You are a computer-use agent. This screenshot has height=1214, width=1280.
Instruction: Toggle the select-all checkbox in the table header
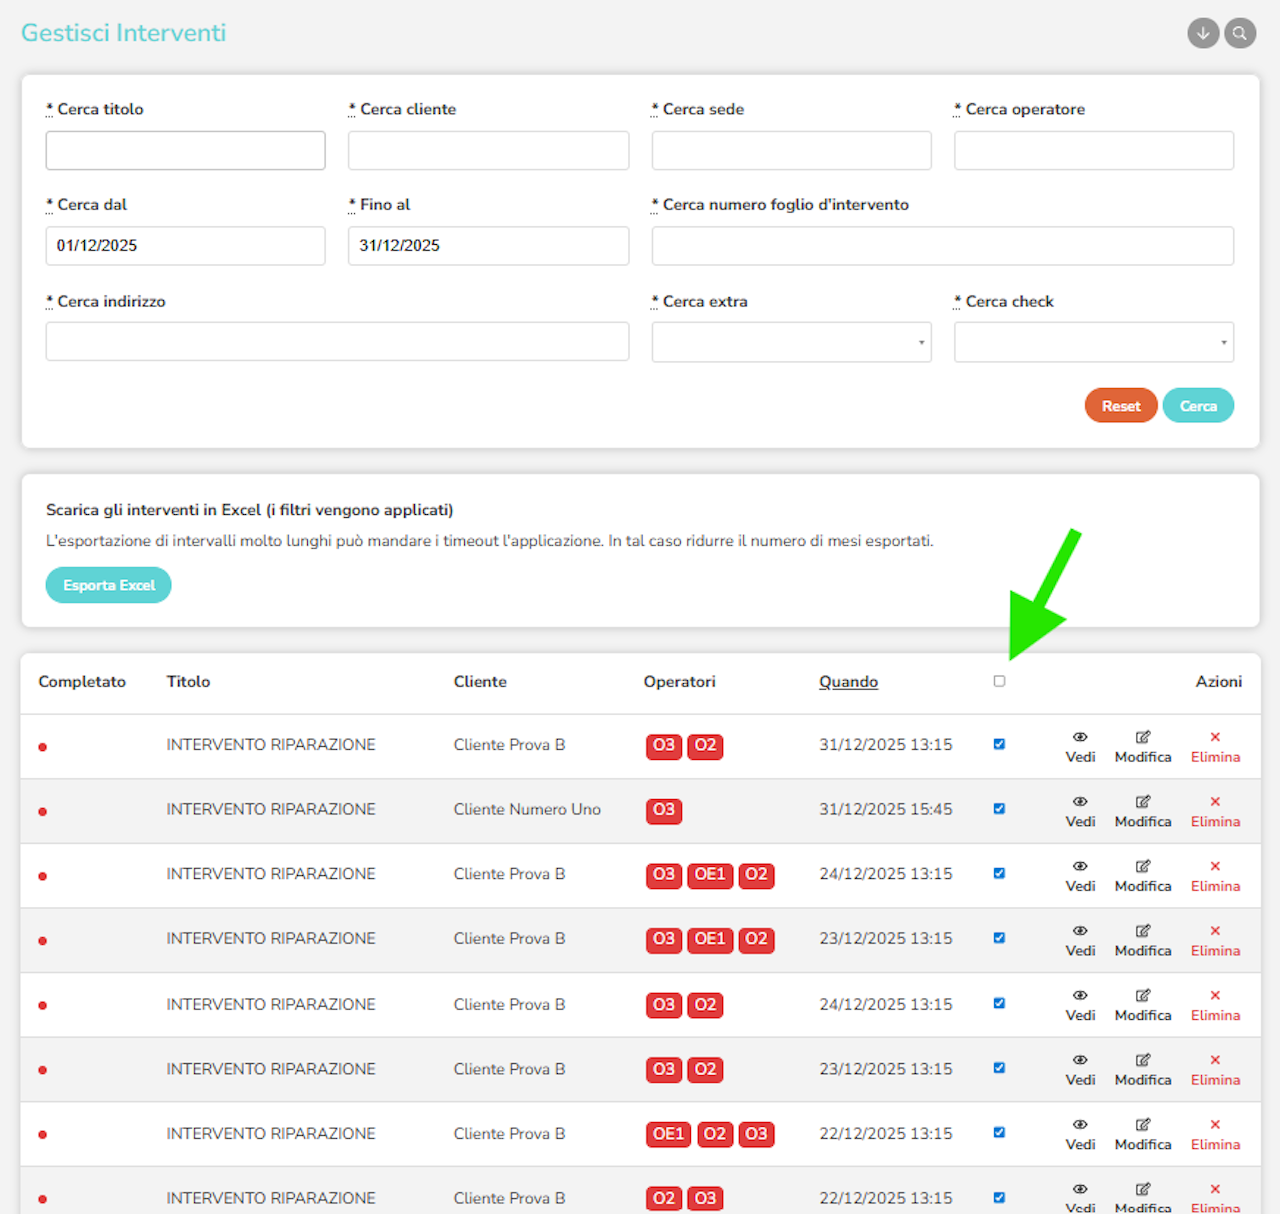click(999, 681)
